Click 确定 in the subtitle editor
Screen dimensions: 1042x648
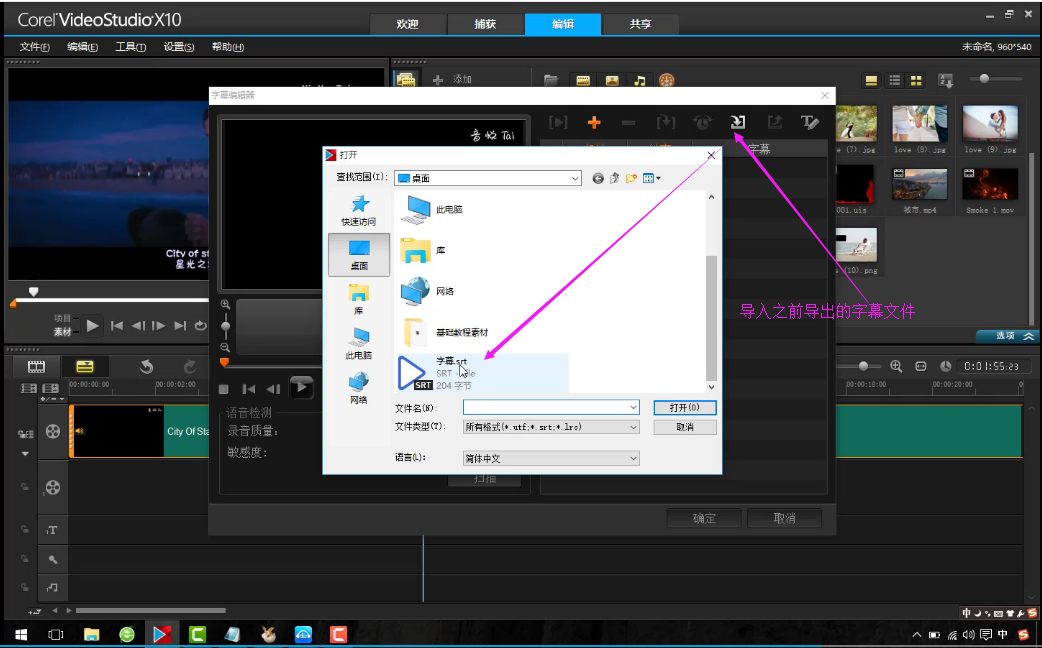coord(704,518)
